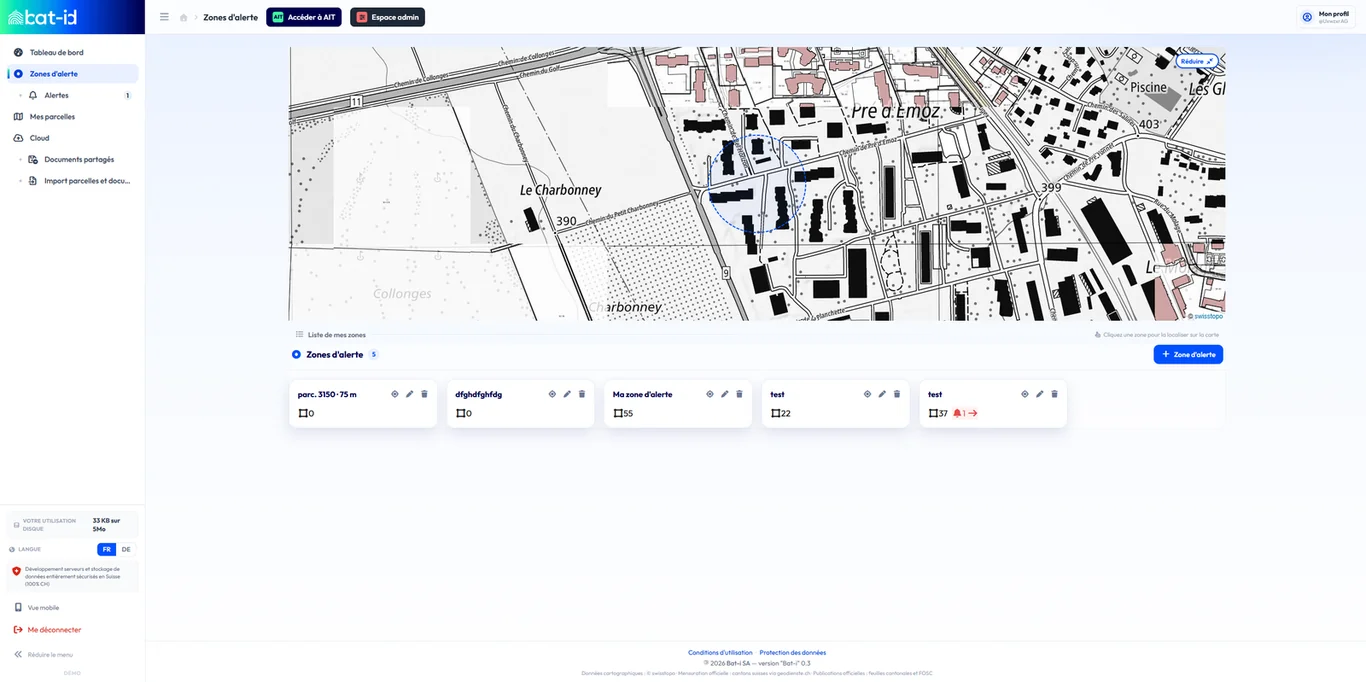1366x682 pixels.
Task: Locate Ma zone d'alerte on the map
Action: 710,394
